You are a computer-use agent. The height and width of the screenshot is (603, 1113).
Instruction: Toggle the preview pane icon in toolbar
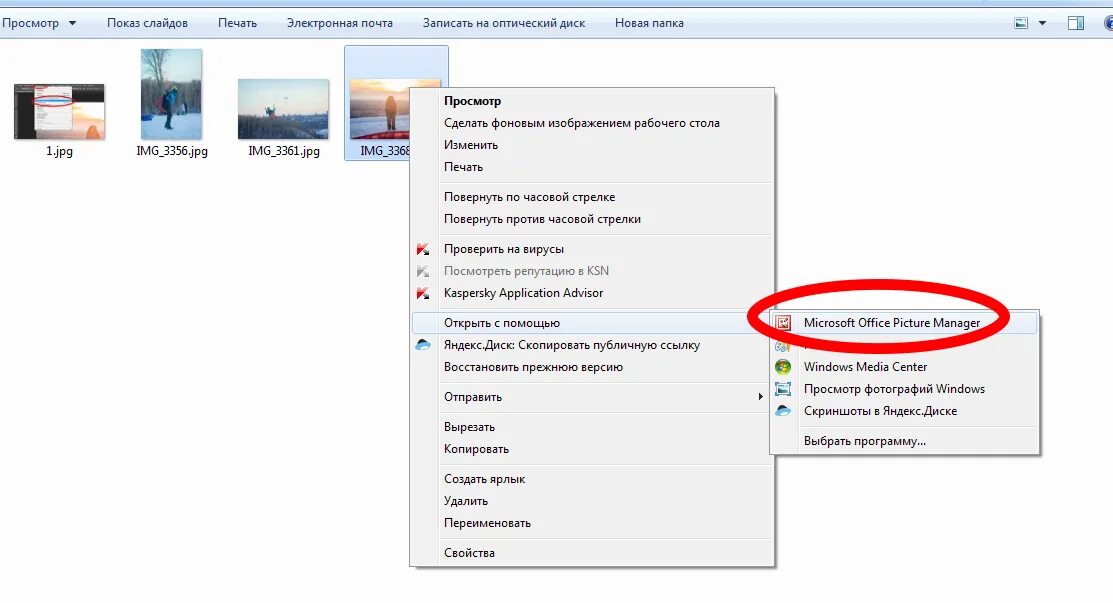[x=1075, y=23]
